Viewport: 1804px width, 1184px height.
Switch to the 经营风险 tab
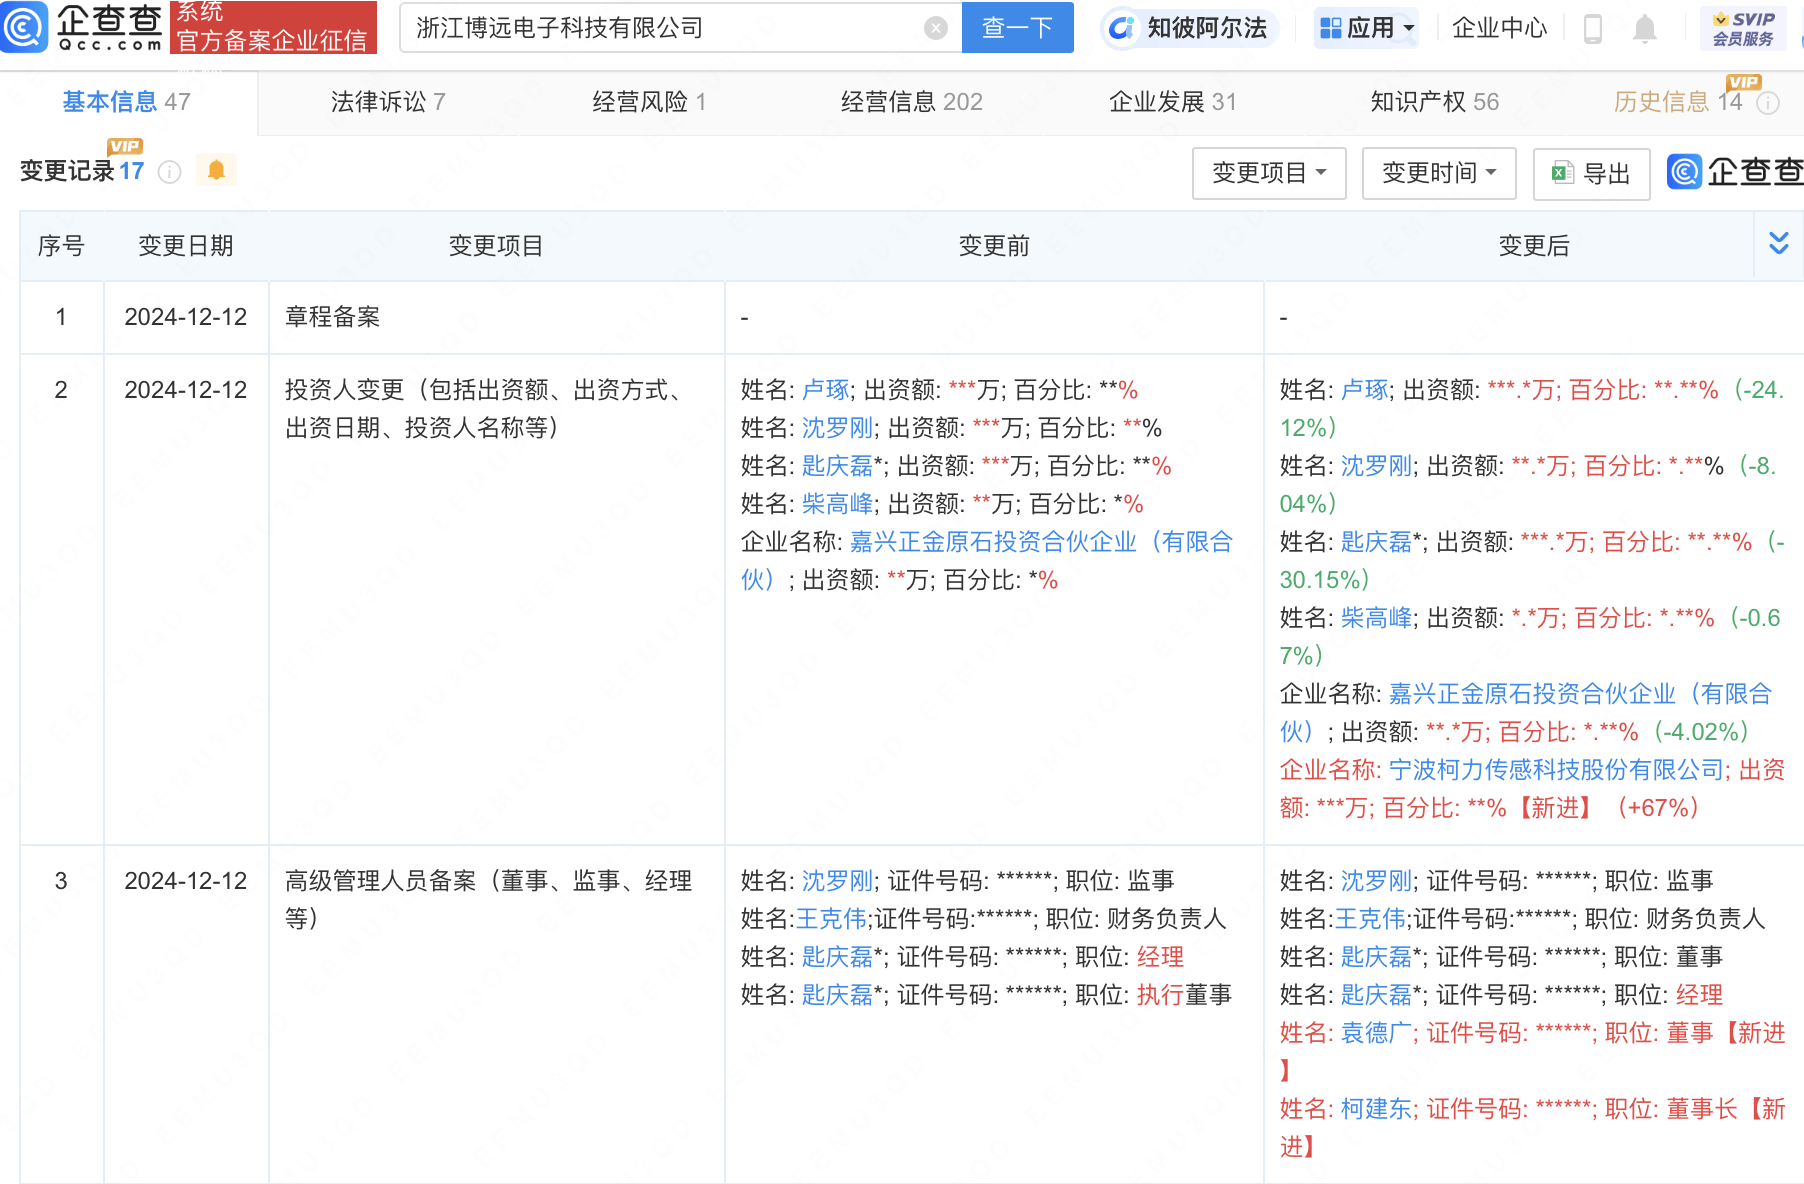650,102
